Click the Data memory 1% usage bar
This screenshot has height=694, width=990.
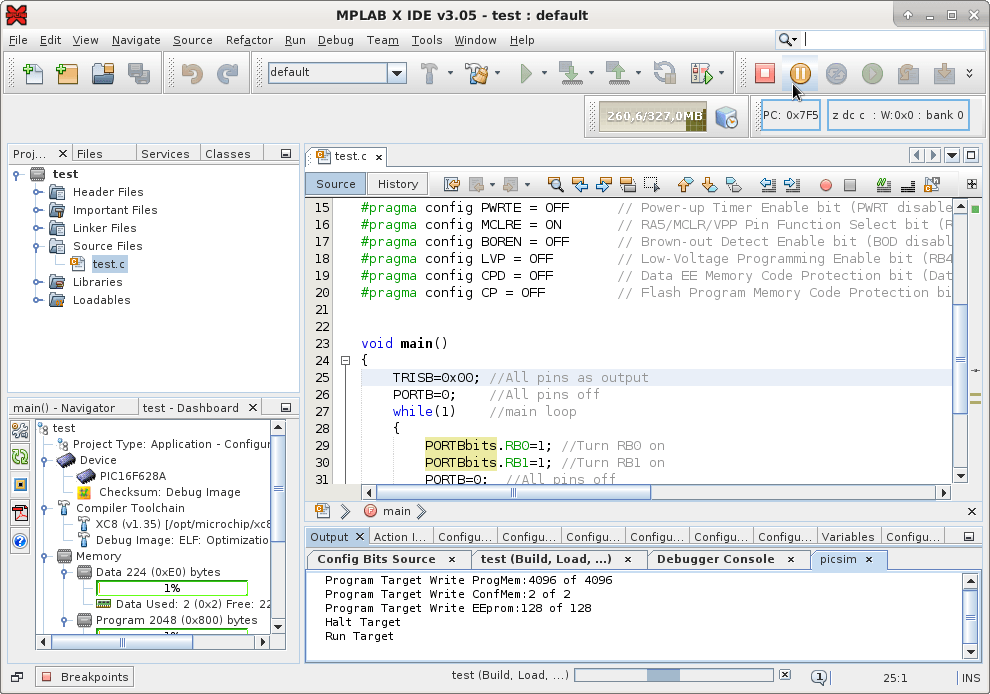click(x=172, y=589)
